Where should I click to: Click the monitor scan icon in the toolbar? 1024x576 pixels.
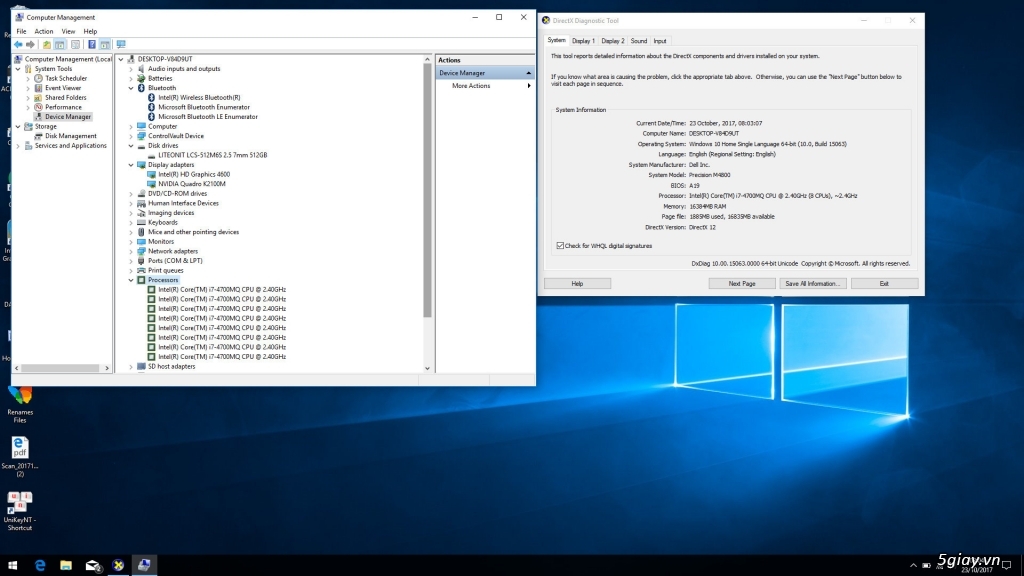tap(121, 45)
